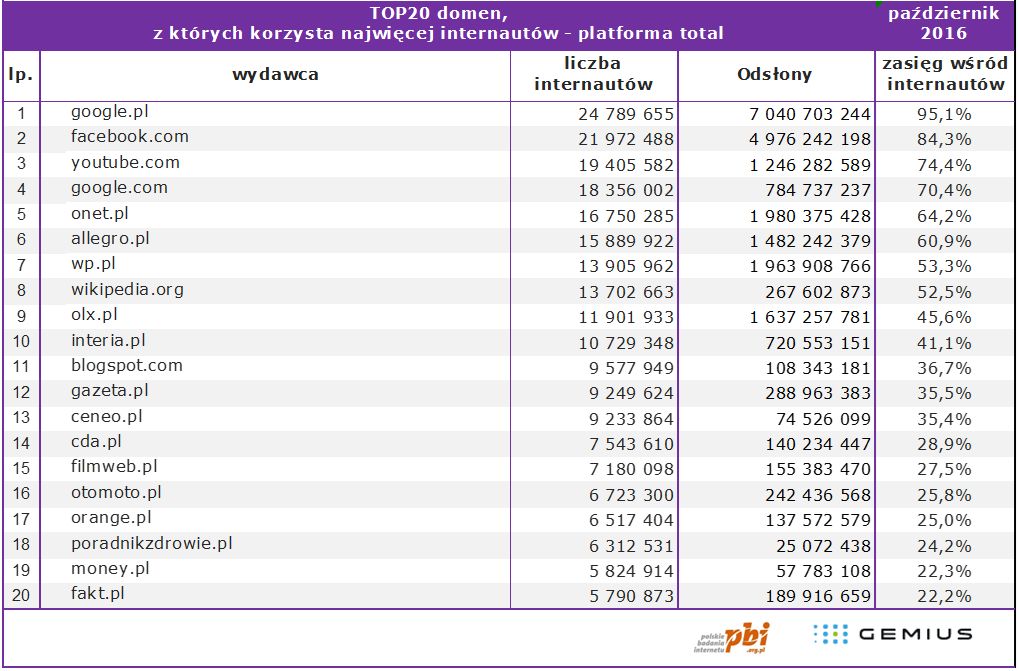Click the 'październik 2016' date label
Image resolution: width=1019 pixels, height=671 pixels.
(x=944, y=23)
